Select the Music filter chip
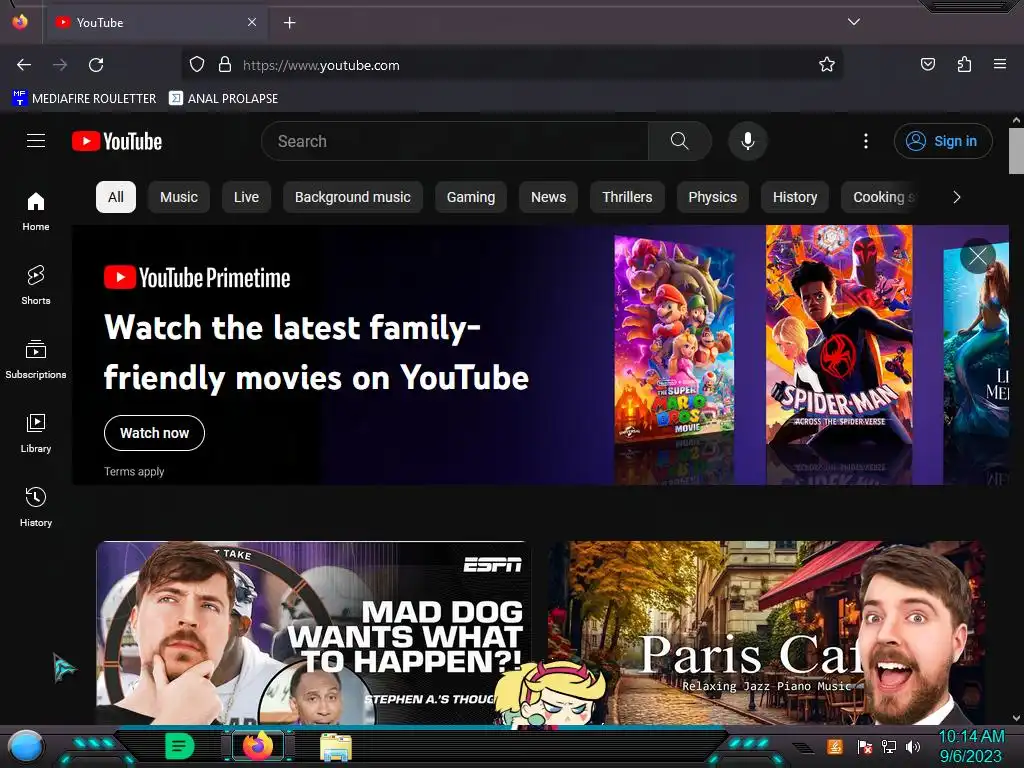Screen dimensions: 1024x768 click(x=179, y=197)
